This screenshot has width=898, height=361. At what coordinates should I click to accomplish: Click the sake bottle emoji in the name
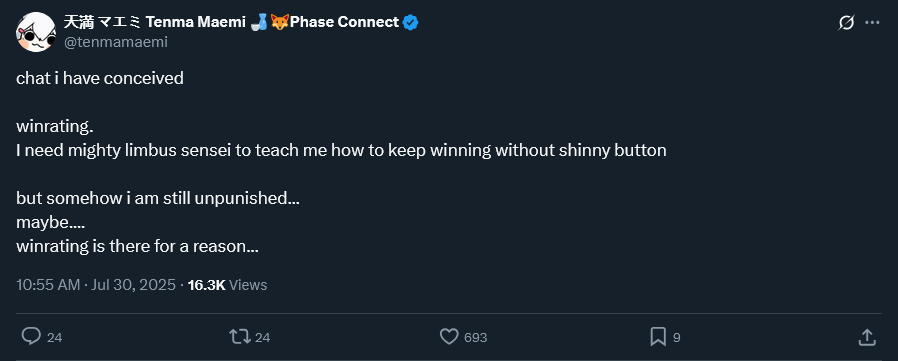tap(259, 23)
